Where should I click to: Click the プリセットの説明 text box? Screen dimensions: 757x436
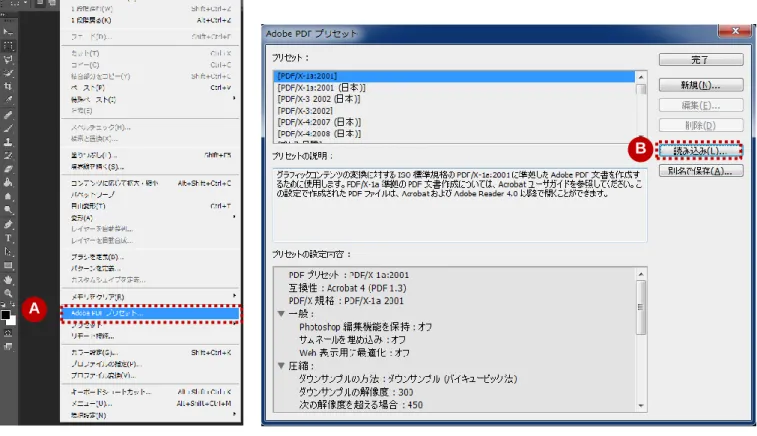tap(460, 204)
